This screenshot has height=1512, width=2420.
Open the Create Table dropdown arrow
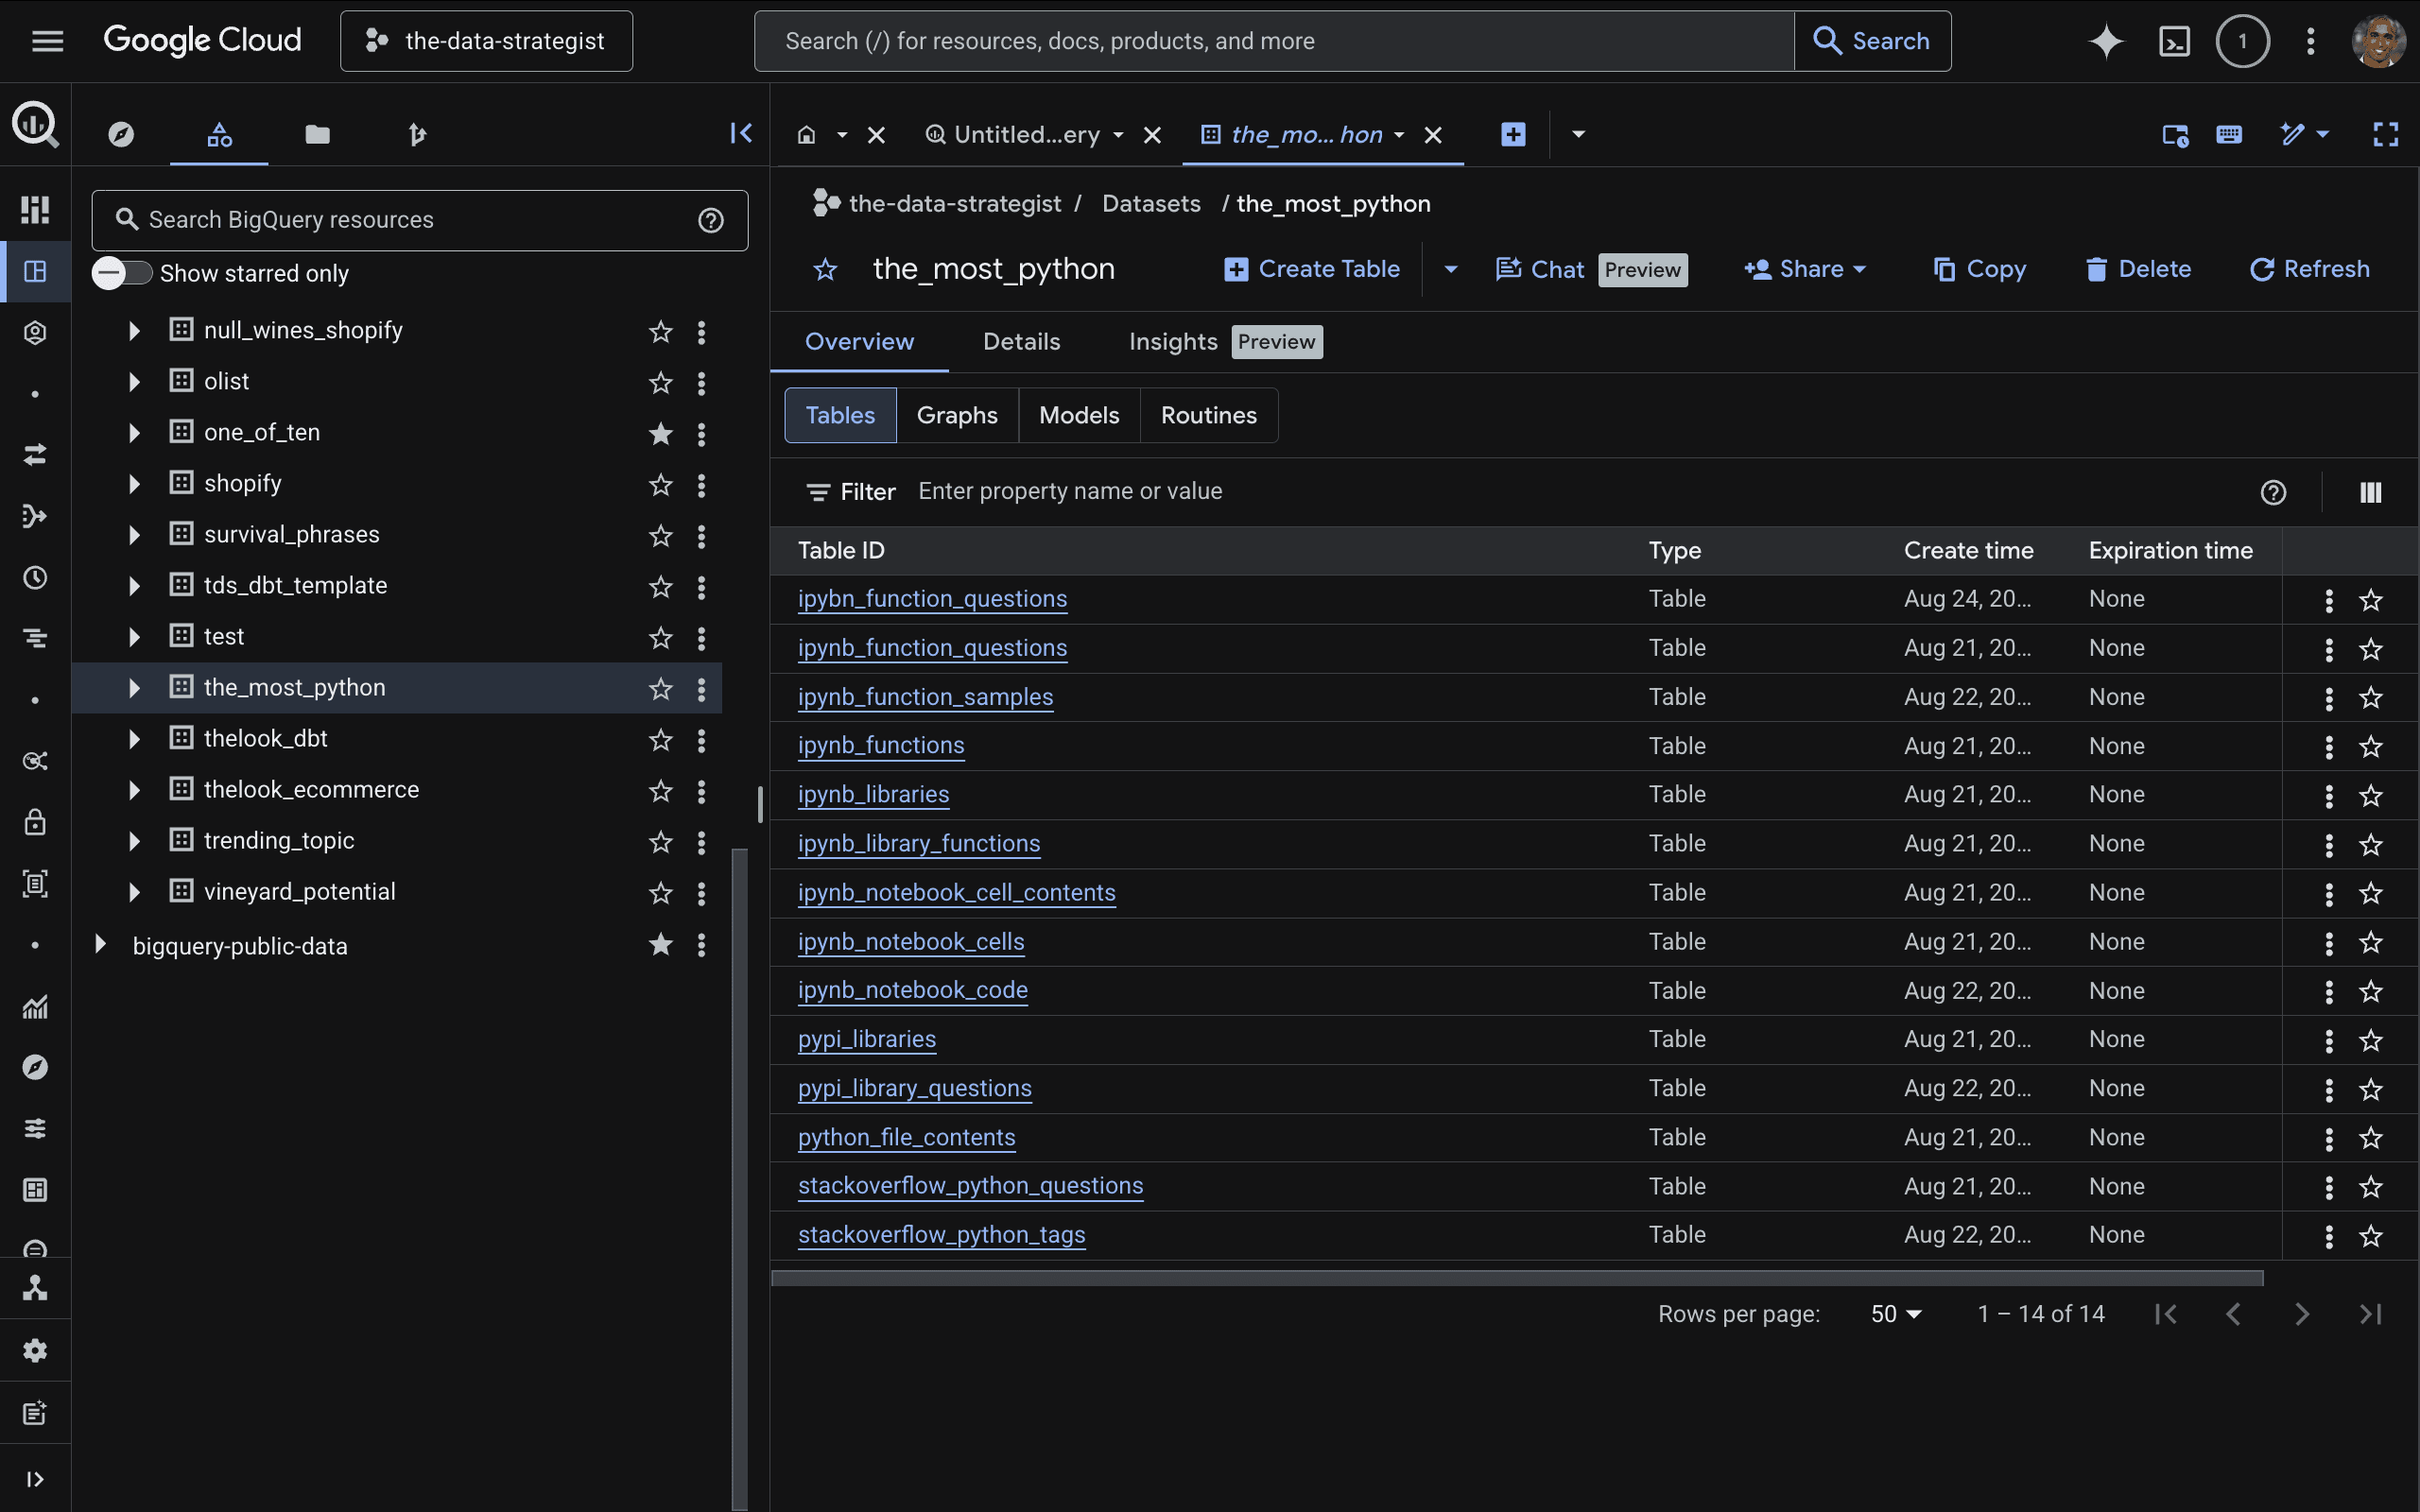click(x=1450, y=269)
